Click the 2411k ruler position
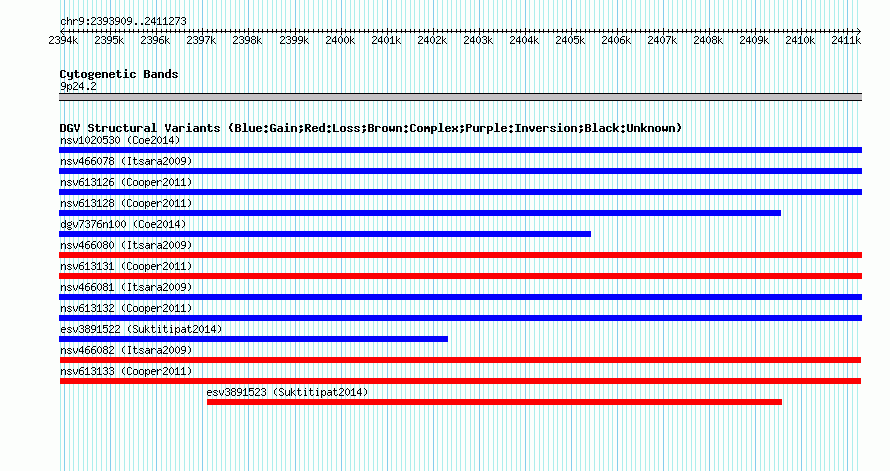890x471 pixels. (846, 40)
